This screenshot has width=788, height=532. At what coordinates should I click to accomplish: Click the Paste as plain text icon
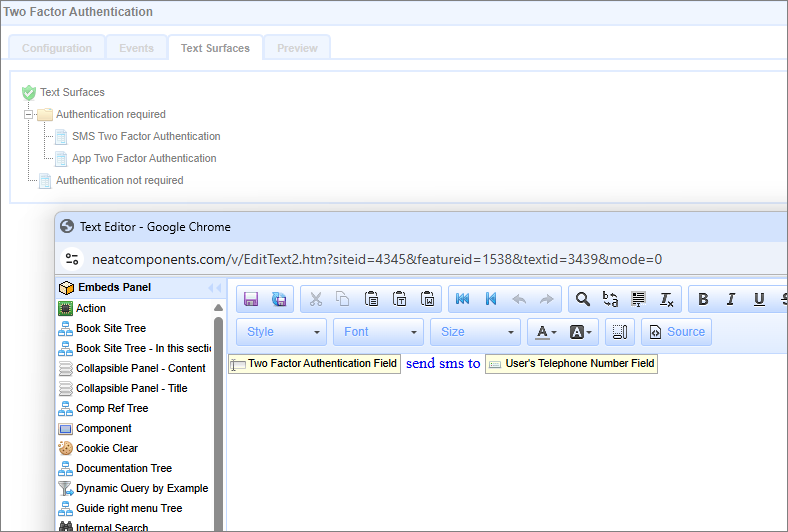point(399,299)
